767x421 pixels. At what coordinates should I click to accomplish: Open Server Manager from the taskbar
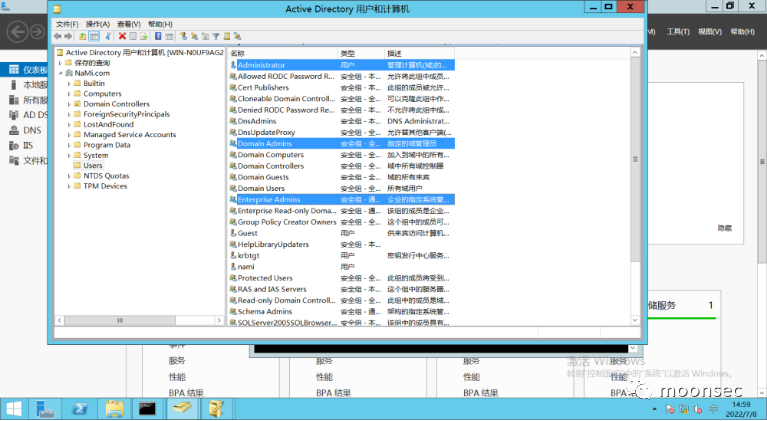(x=45, y=409)
